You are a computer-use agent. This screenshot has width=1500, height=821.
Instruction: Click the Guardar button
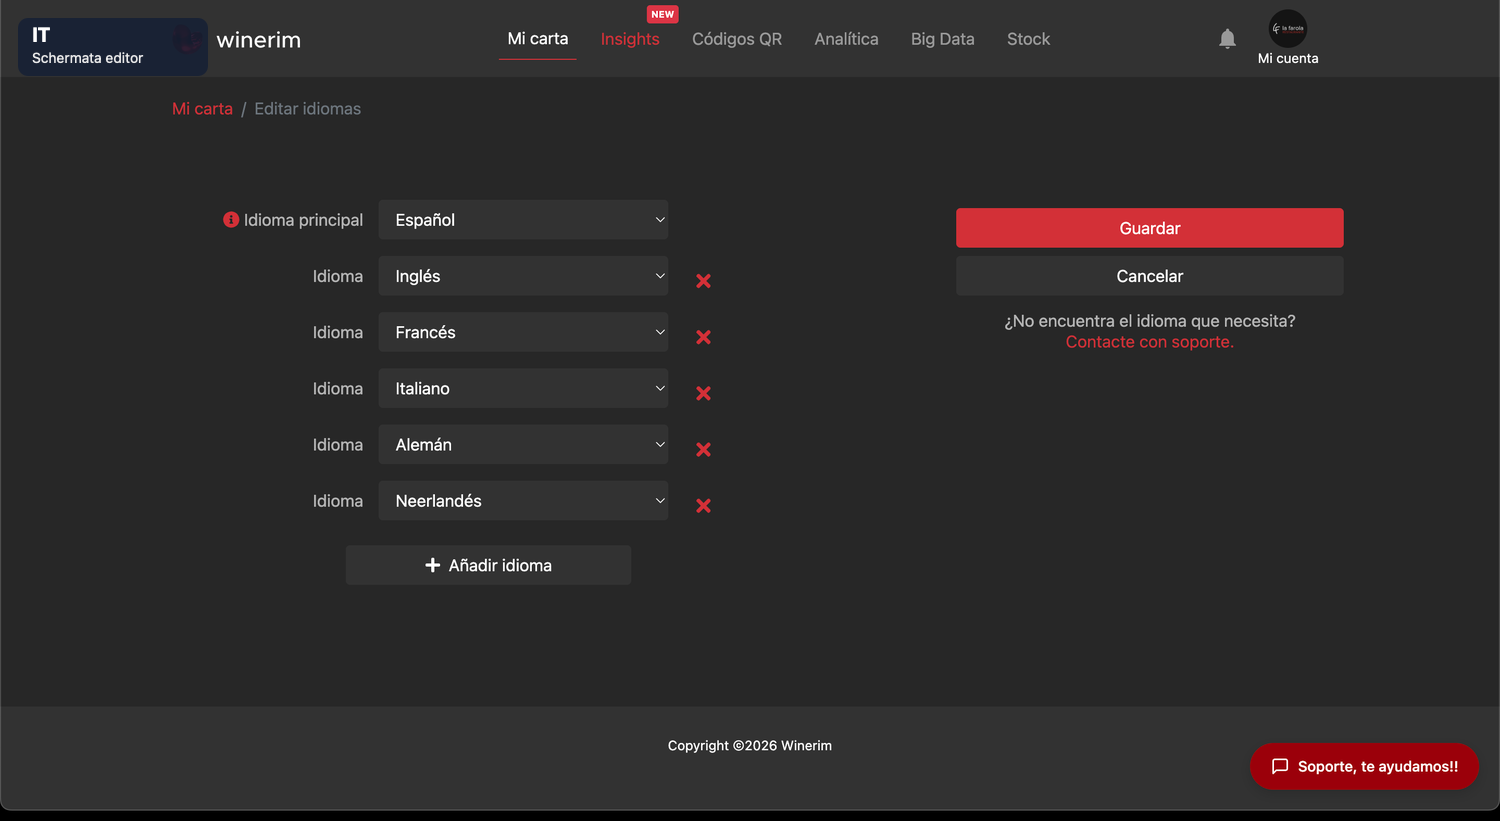[1149, 228]
